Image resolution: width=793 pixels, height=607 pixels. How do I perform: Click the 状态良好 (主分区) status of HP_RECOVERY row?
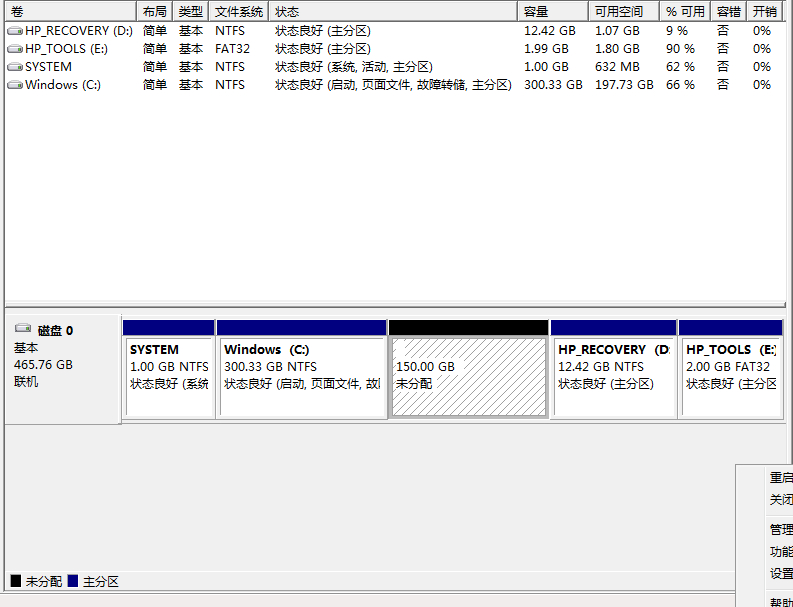(323, 31)
